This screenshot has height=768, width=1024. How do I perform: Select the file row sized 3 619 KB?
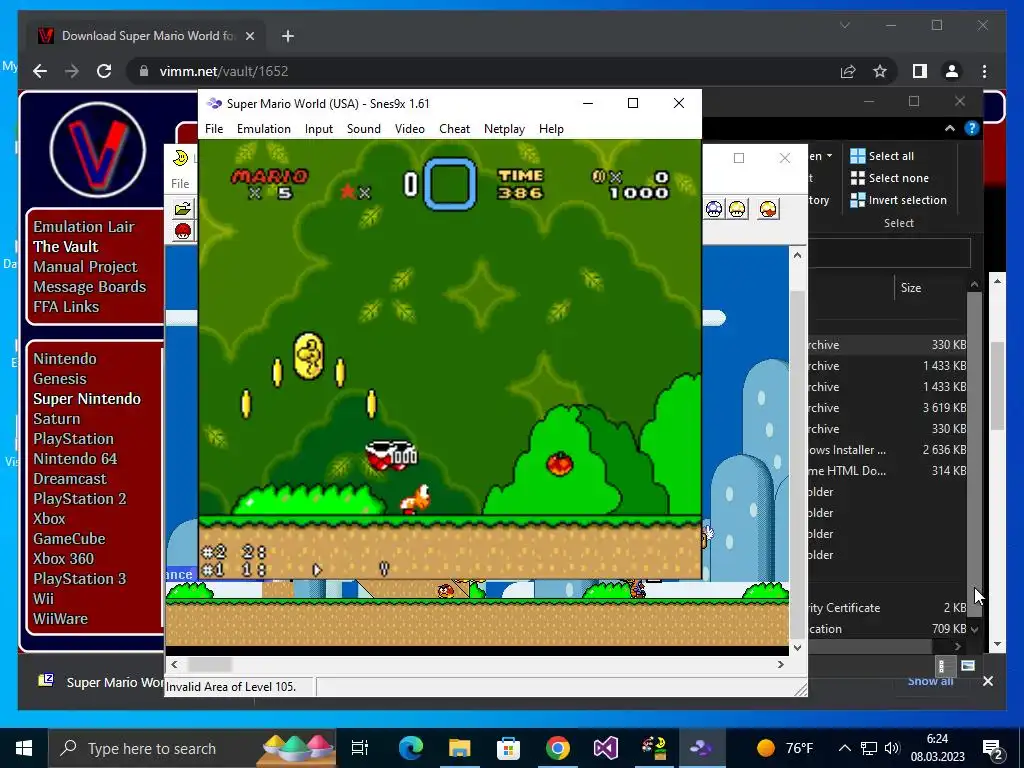887,408
